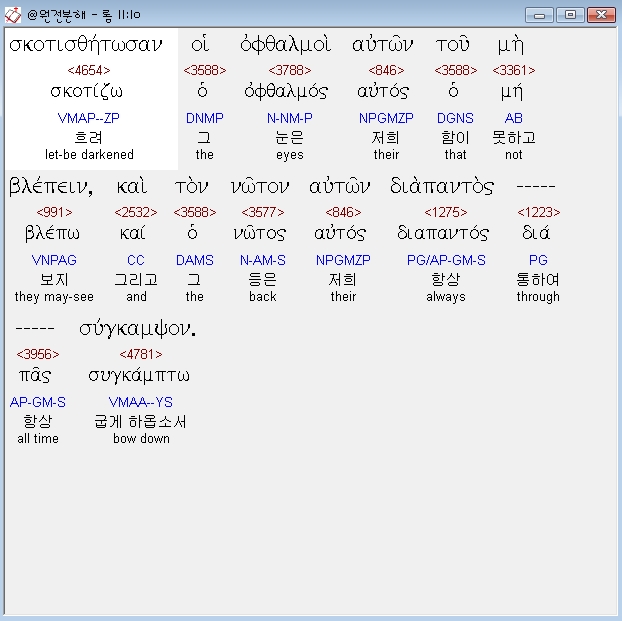Click Strong's number <2532>
The width and height of the screenshot is (622, 621).
136,212
